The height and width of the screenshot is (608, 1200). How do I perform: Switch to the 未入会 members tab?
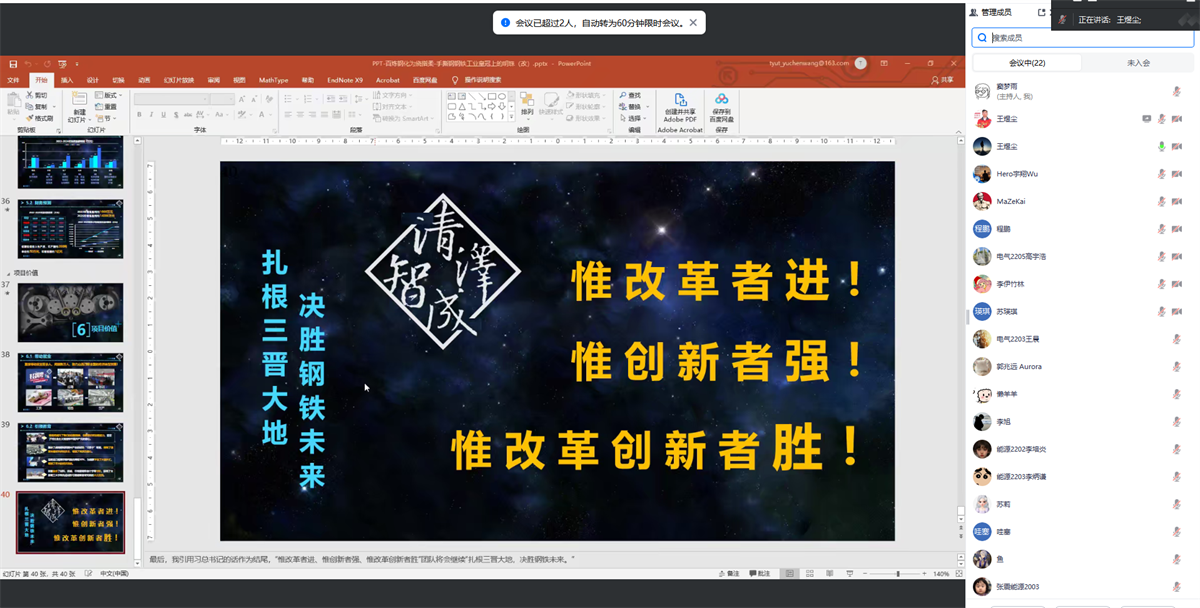pos(1138,62)
